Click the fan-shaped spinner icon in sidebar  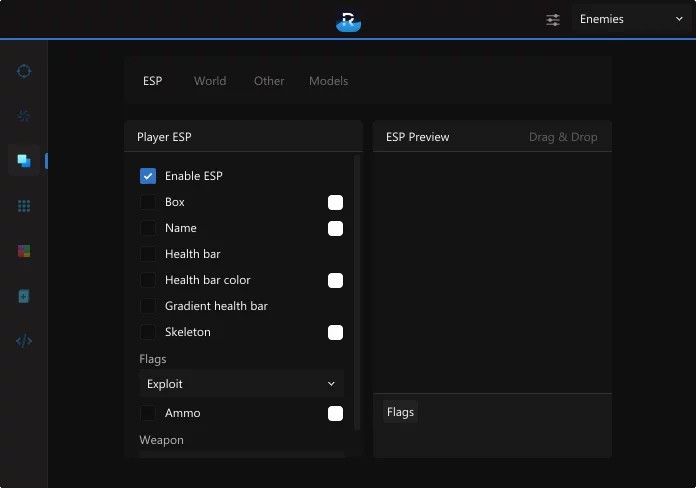pos(24,116)
